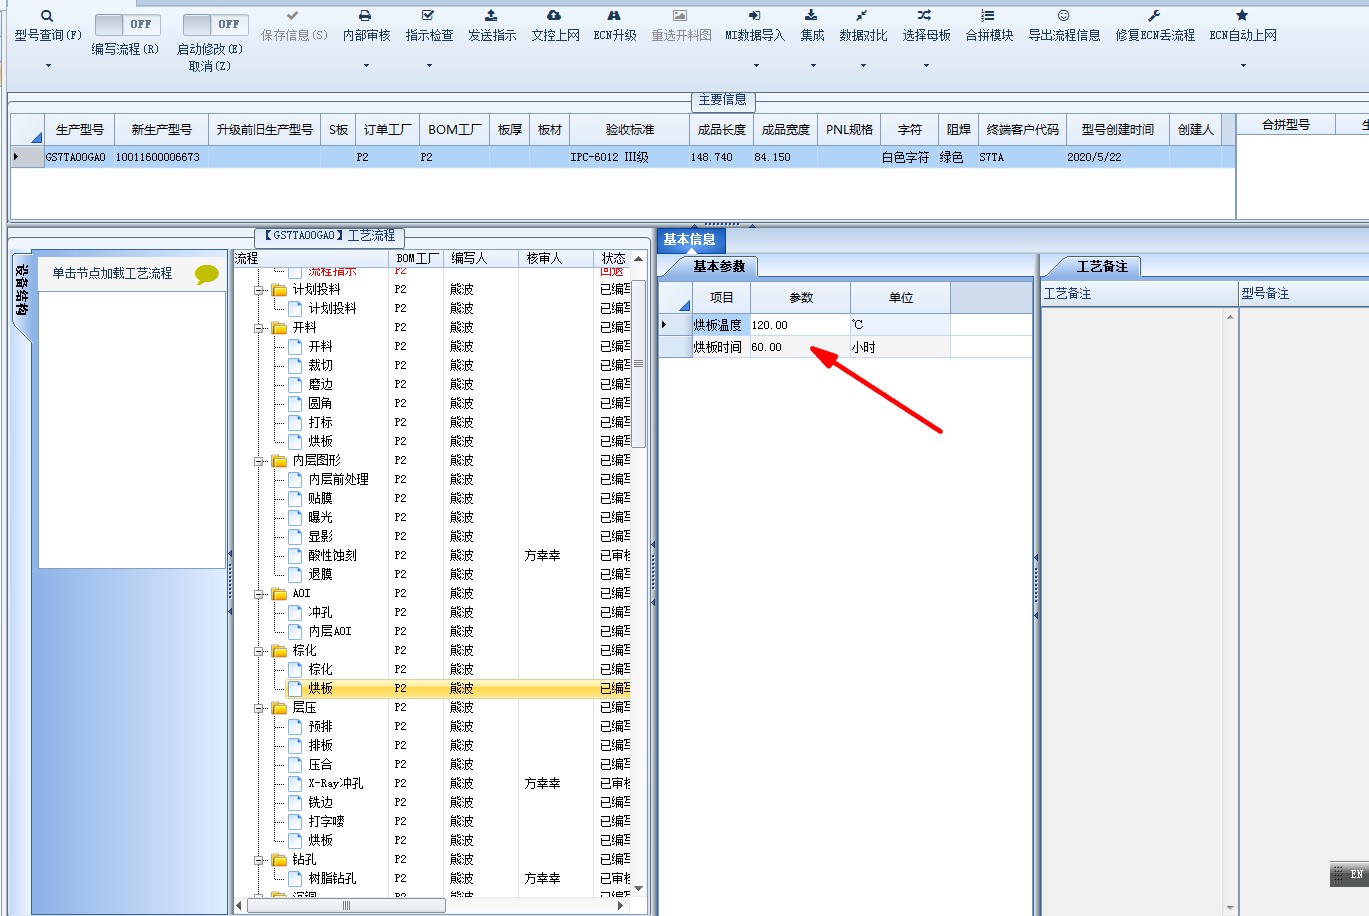Switch to the 基本信息 tab
The height and width of the screenshot is (916, 1369).
click(690, 240)
